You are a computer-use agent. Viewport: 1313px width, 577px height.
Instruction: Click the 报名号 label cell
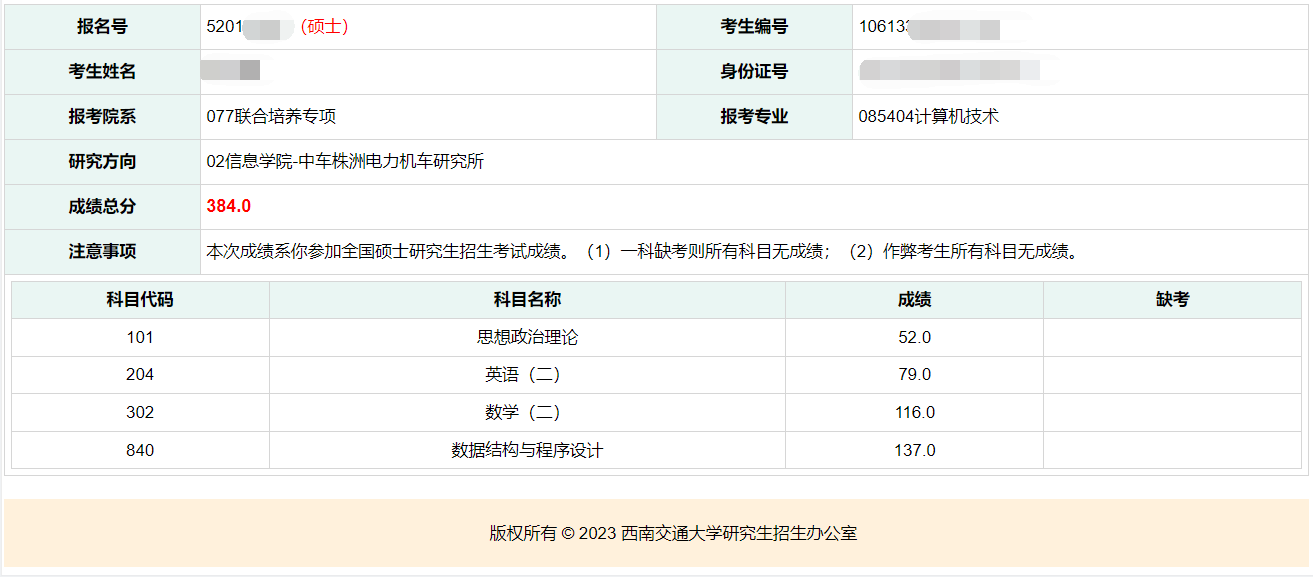tap(102, 27)
